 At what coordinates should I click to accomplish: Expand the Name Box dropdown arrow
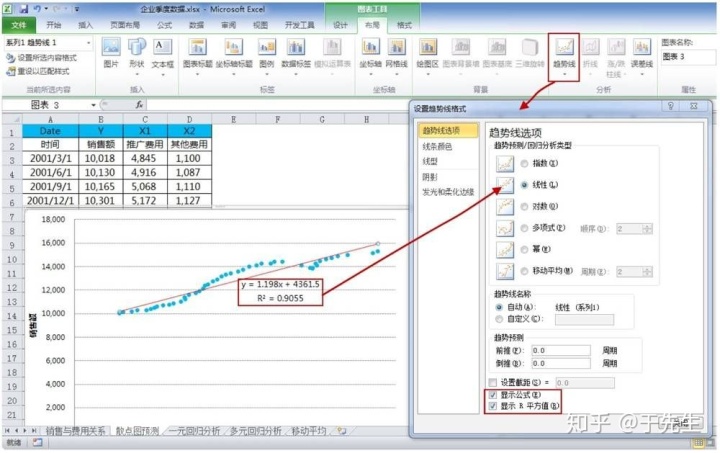coord(93,105)
